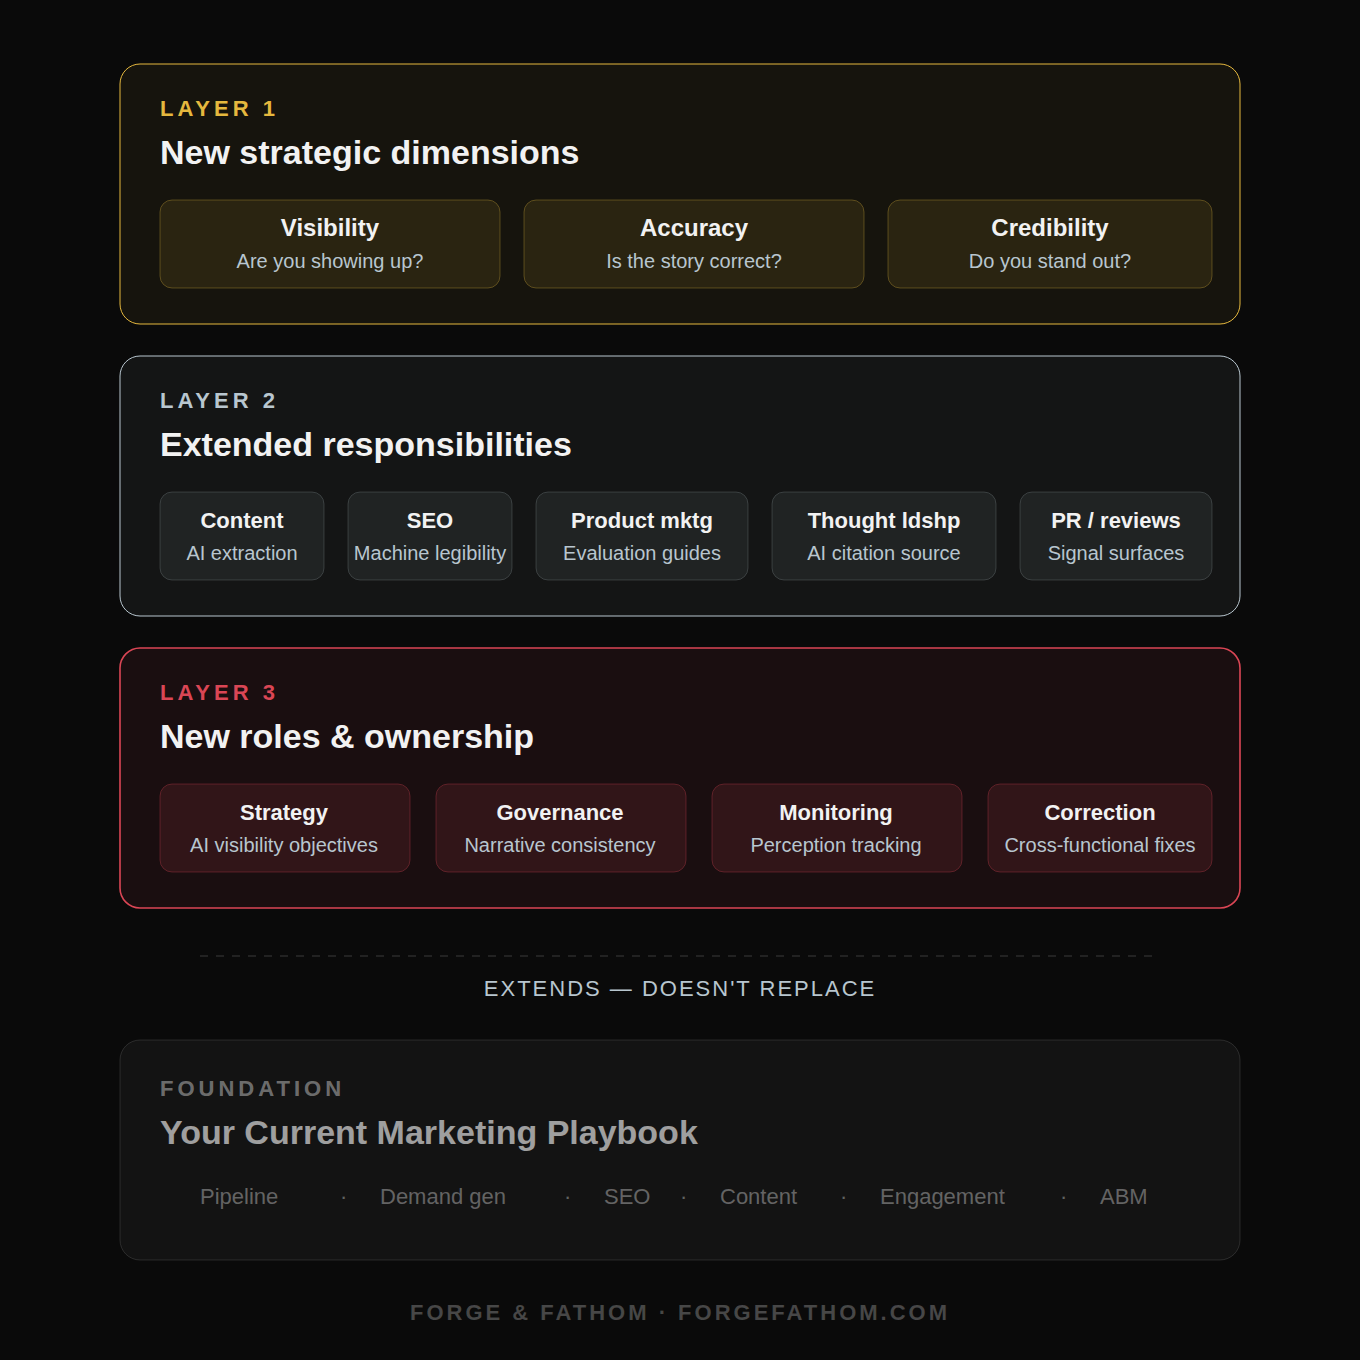Open the Strategy card in Layer 3
The image size is (1360, 1360).
284,827
